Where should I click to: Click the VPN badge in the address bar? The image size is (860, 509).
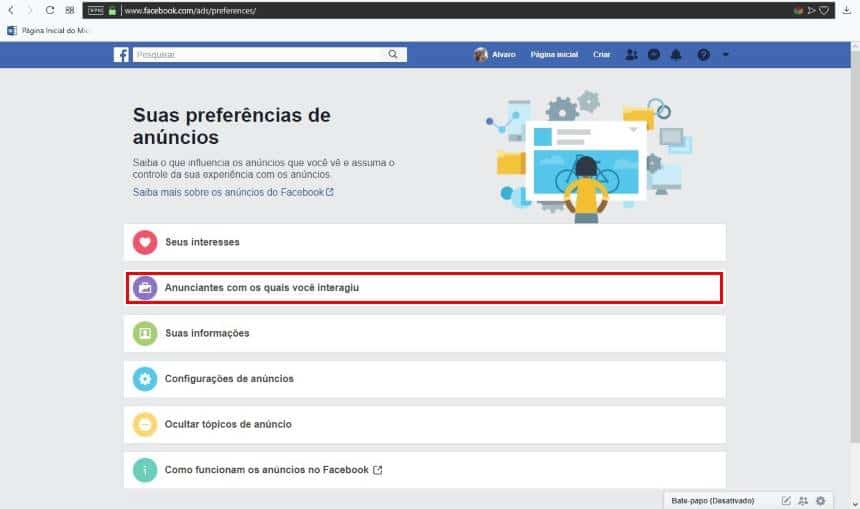96,10
